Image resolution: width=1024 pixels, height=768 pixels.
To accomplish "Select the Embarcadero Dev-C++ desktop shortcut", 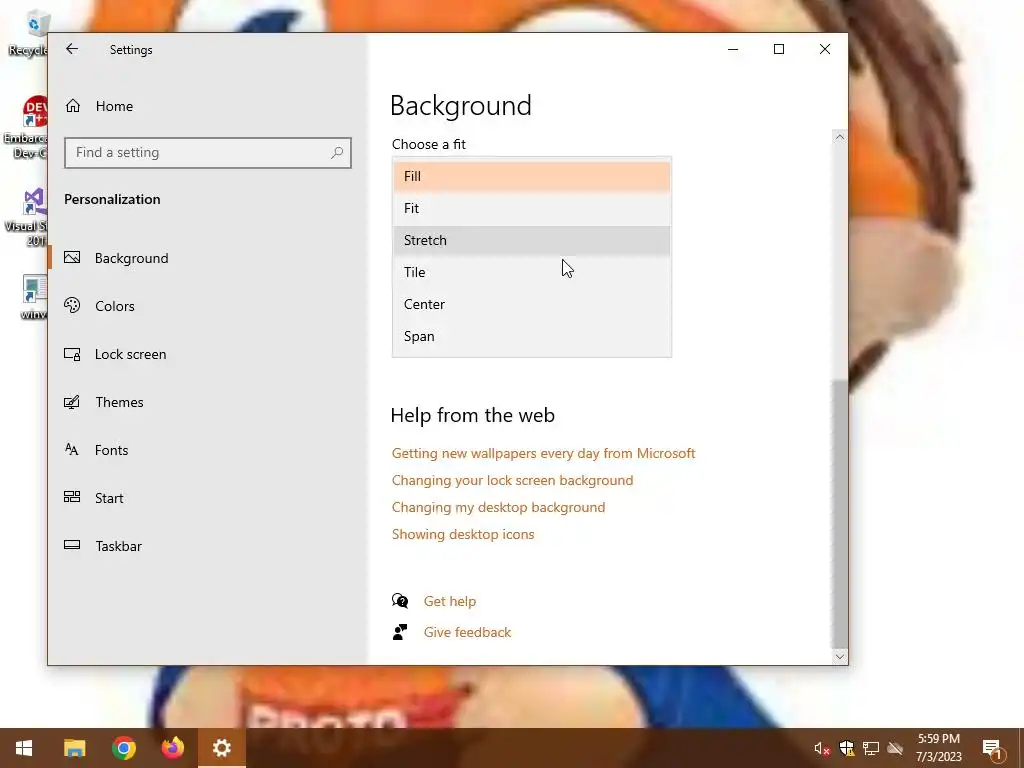I will 26,127.
